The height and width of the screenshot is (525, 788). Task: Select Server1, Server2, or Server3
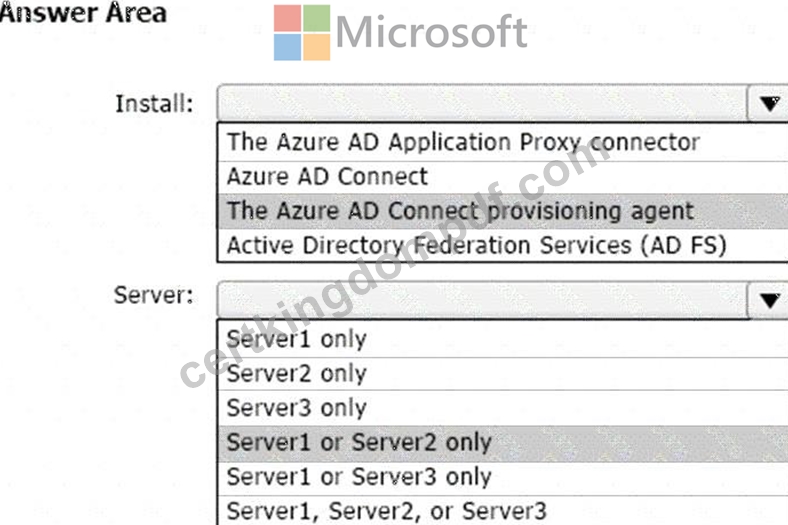tap(503, 511)
